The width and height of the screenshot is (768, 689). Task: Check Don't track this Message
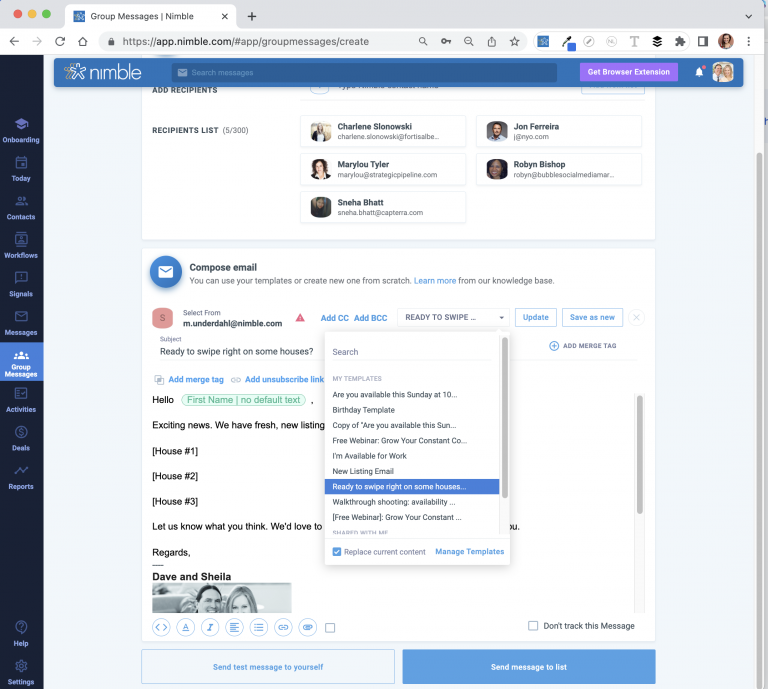point(533,626)
